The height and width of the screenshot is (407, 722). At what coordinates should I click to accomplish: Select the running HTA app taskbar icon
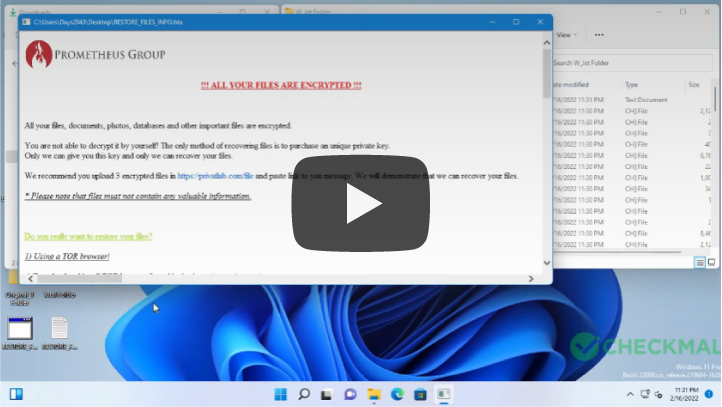coord(444,394)
